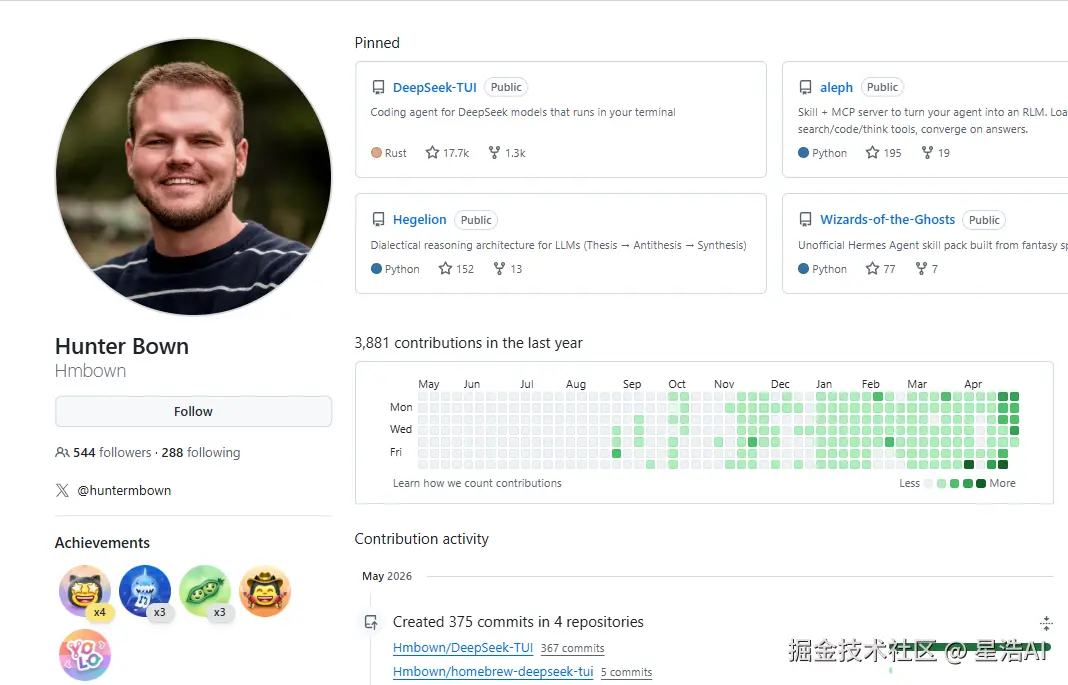Open the Quickdraw cowboy achievement badge

click(x=265, y=591)
